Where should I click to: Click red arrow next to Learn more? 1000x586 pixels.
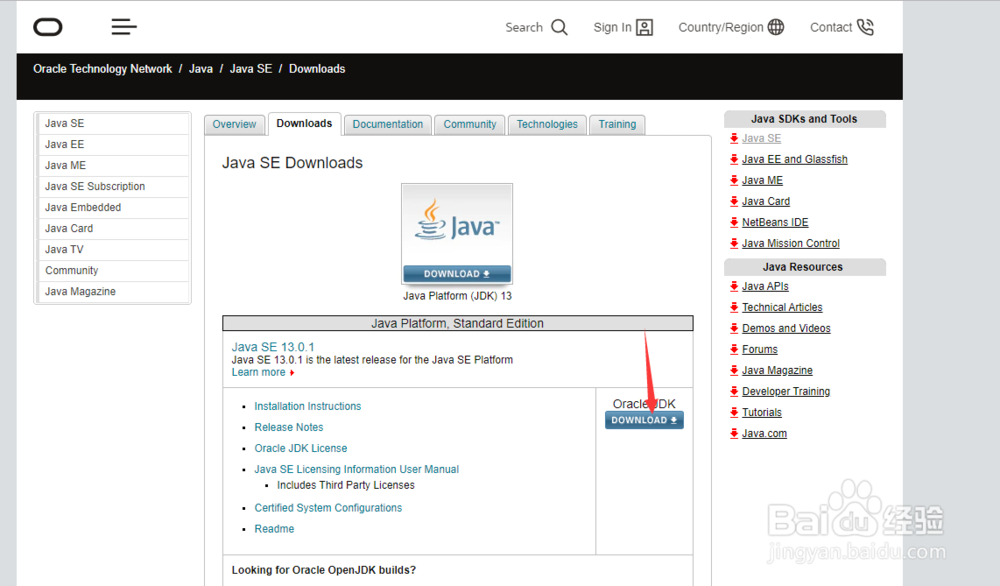[292, 373]
